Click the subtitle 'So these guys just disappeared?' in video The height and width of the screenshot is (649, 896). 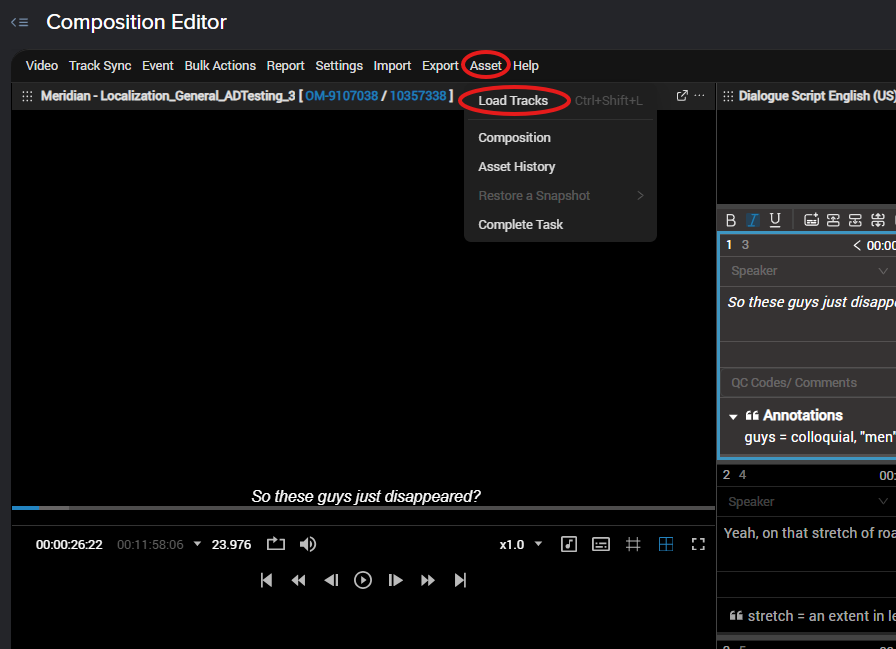point(366,496)
